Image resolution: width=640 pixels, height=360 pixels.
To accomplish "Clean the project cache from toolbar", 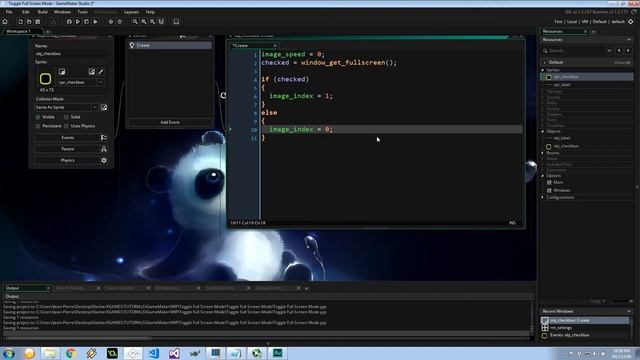I will pos(95,22).
